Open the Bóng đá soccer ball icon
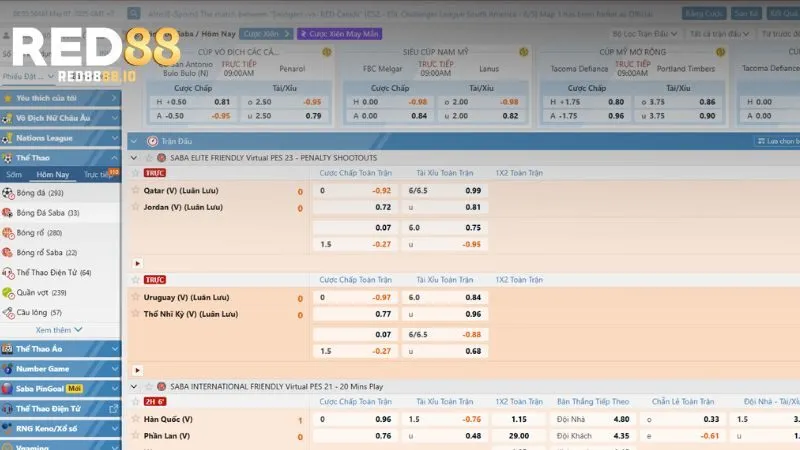Viewport: 800px width, 450px height. coord(8,193)
